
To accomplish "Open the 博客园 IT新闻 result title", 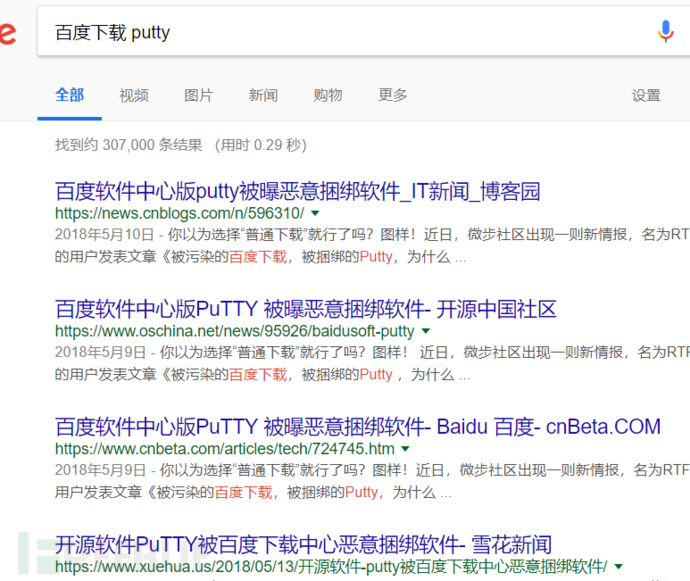I will 297,191.
